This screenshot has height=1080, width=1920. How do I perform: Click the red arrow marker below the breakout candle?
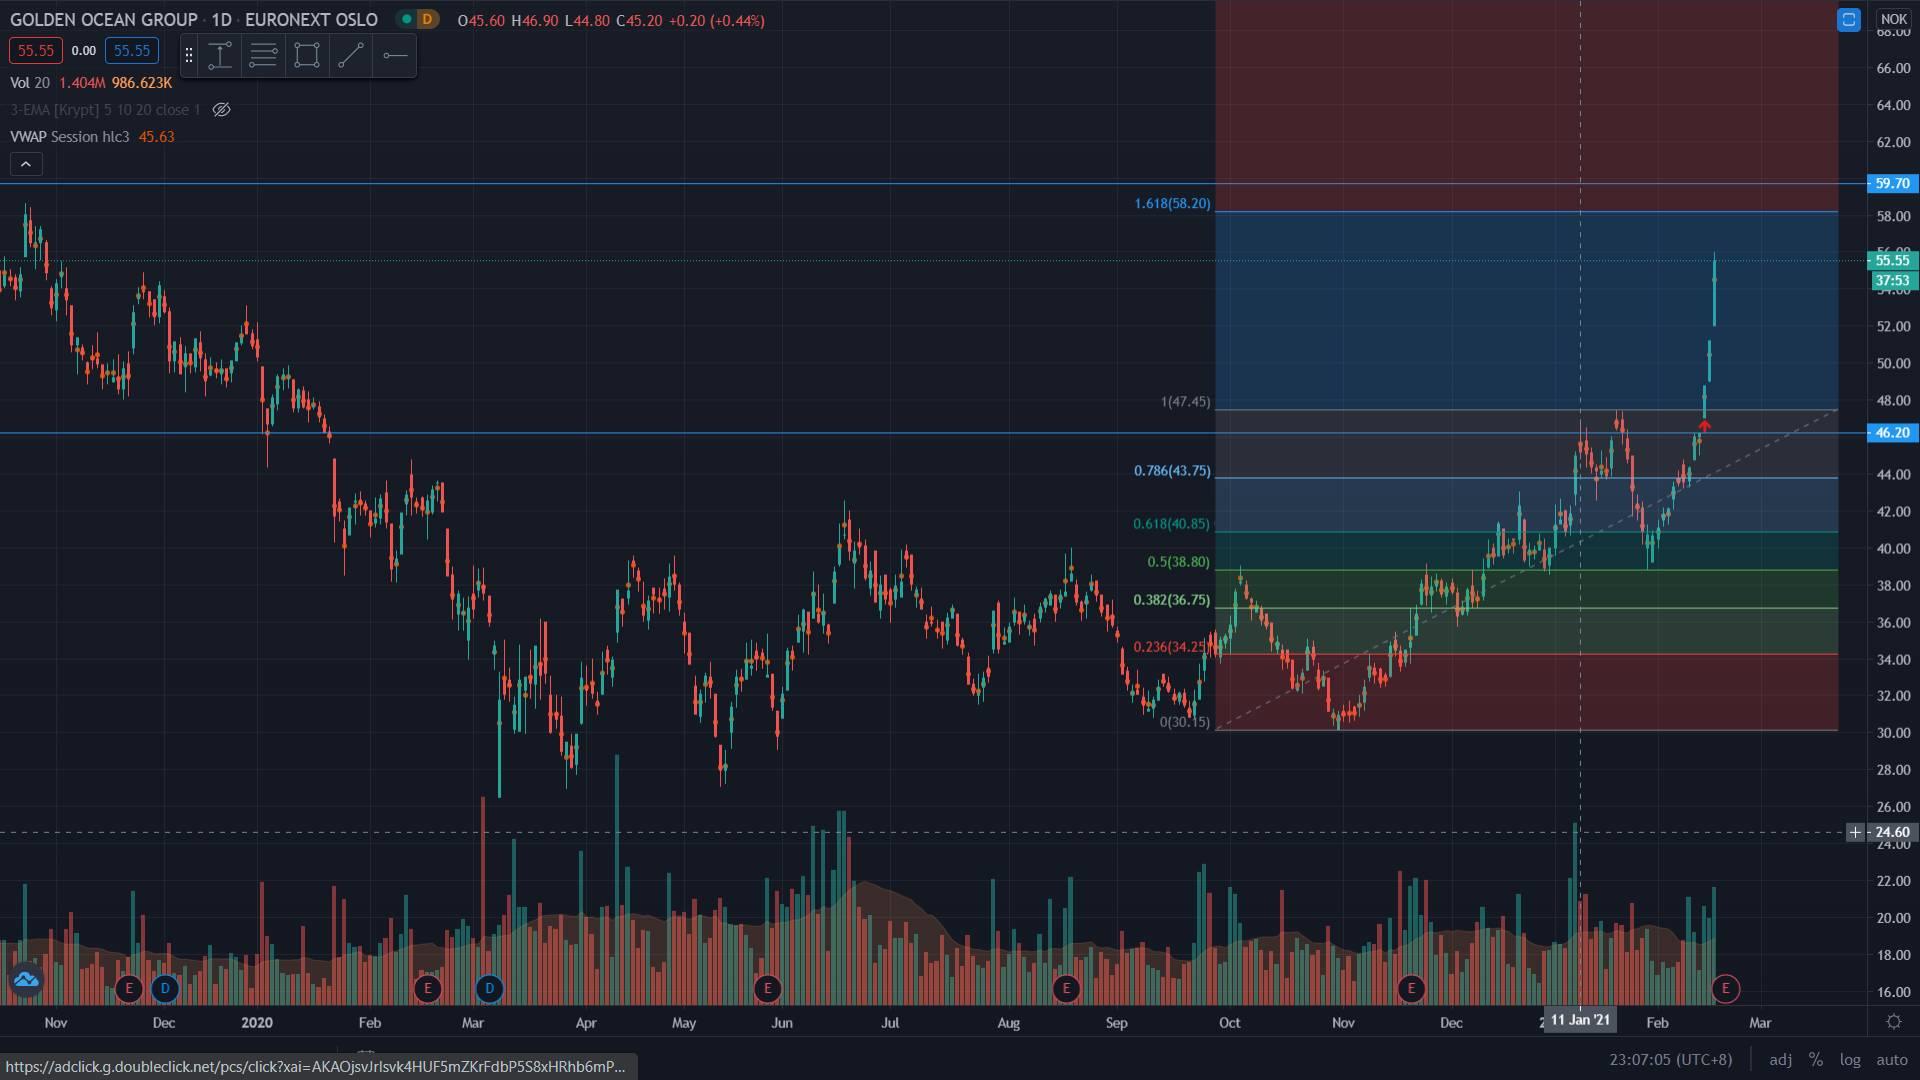(1704, 427)
